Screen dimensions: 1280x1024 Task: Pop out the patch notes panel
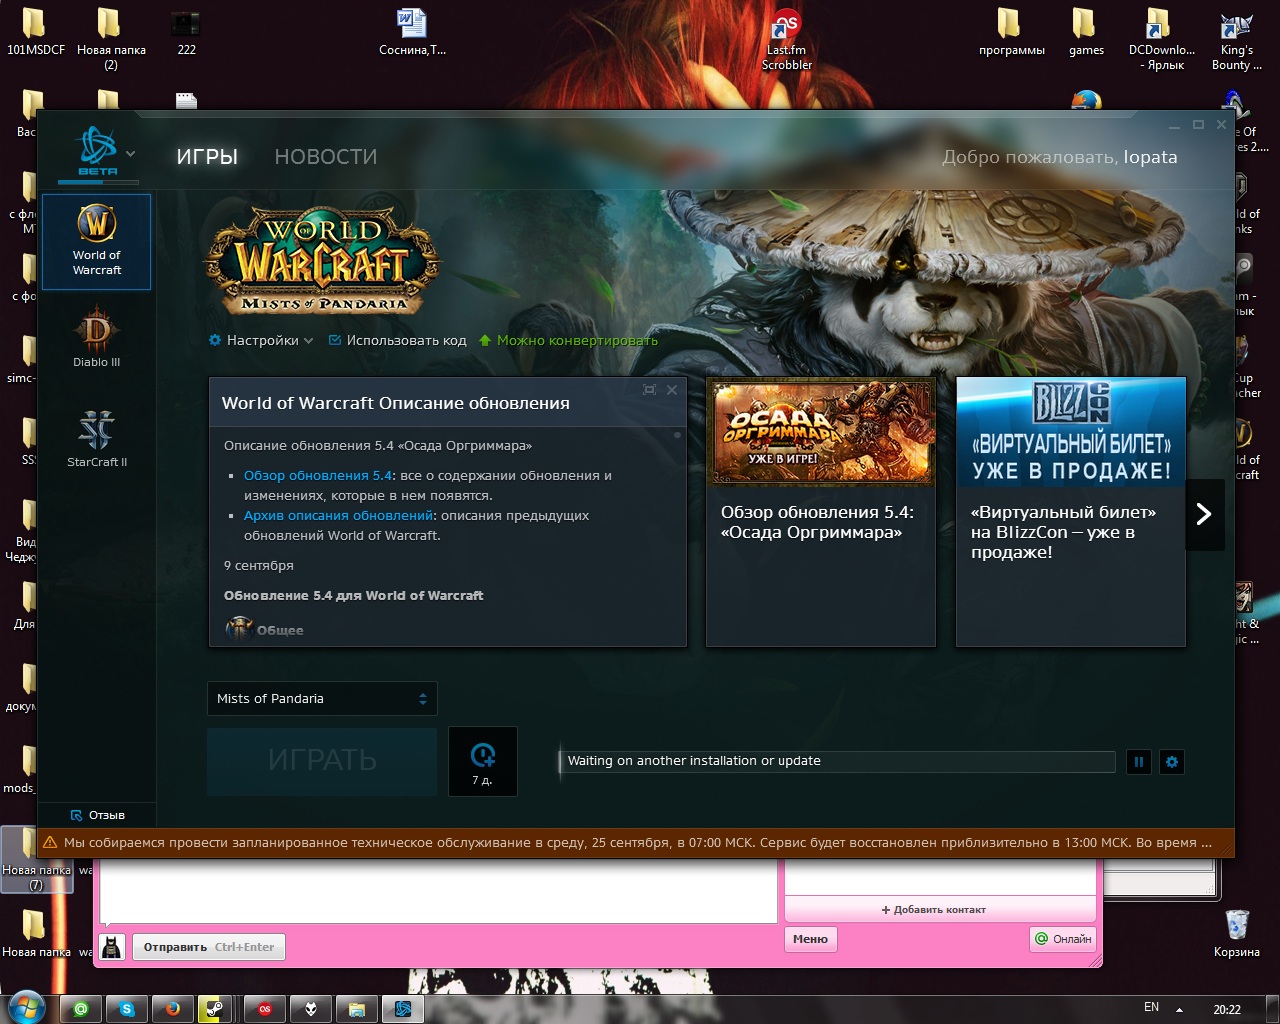pos(649,390)
